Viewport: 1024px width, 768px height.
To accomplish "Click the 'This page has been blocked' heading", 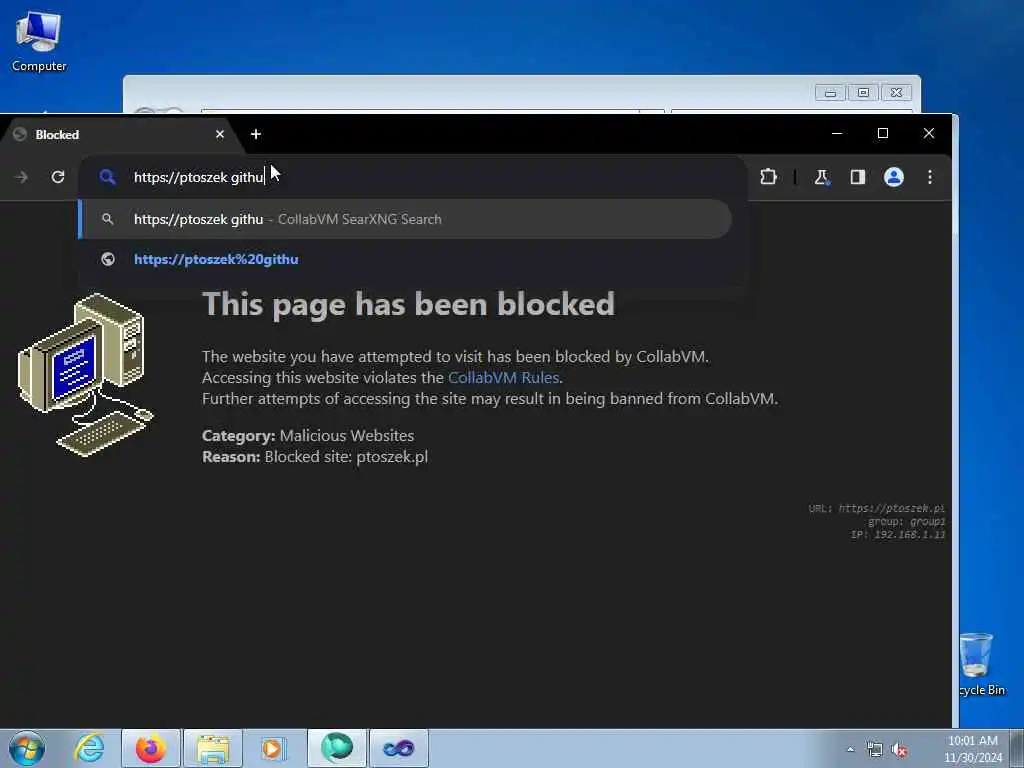I will coord(408,304).
